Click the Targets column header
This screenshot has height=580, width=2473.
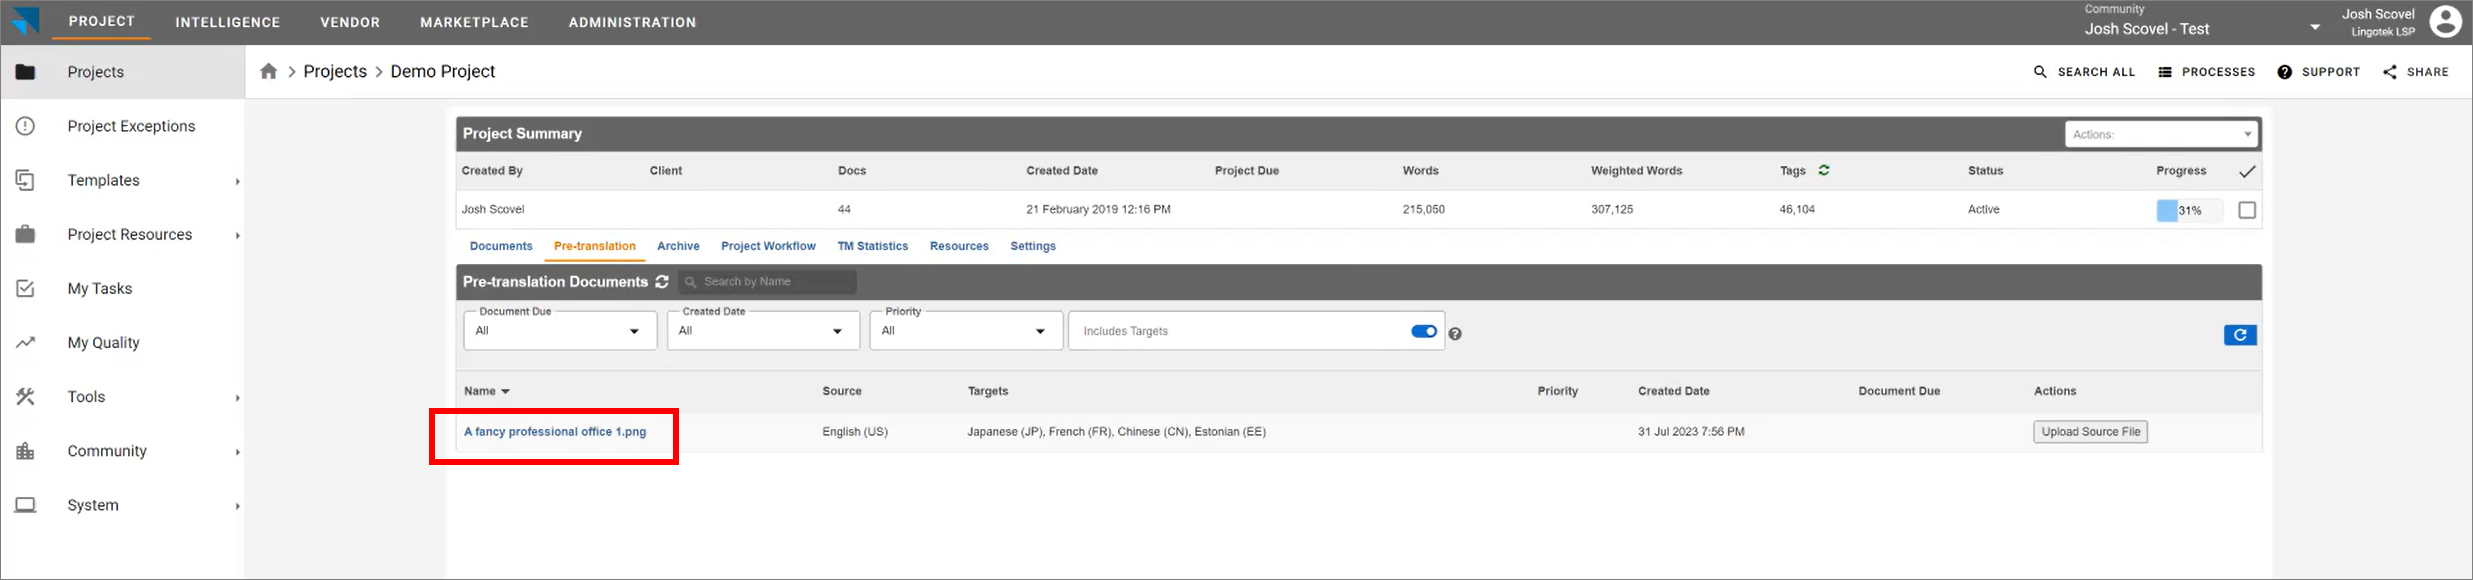point(988,391)
